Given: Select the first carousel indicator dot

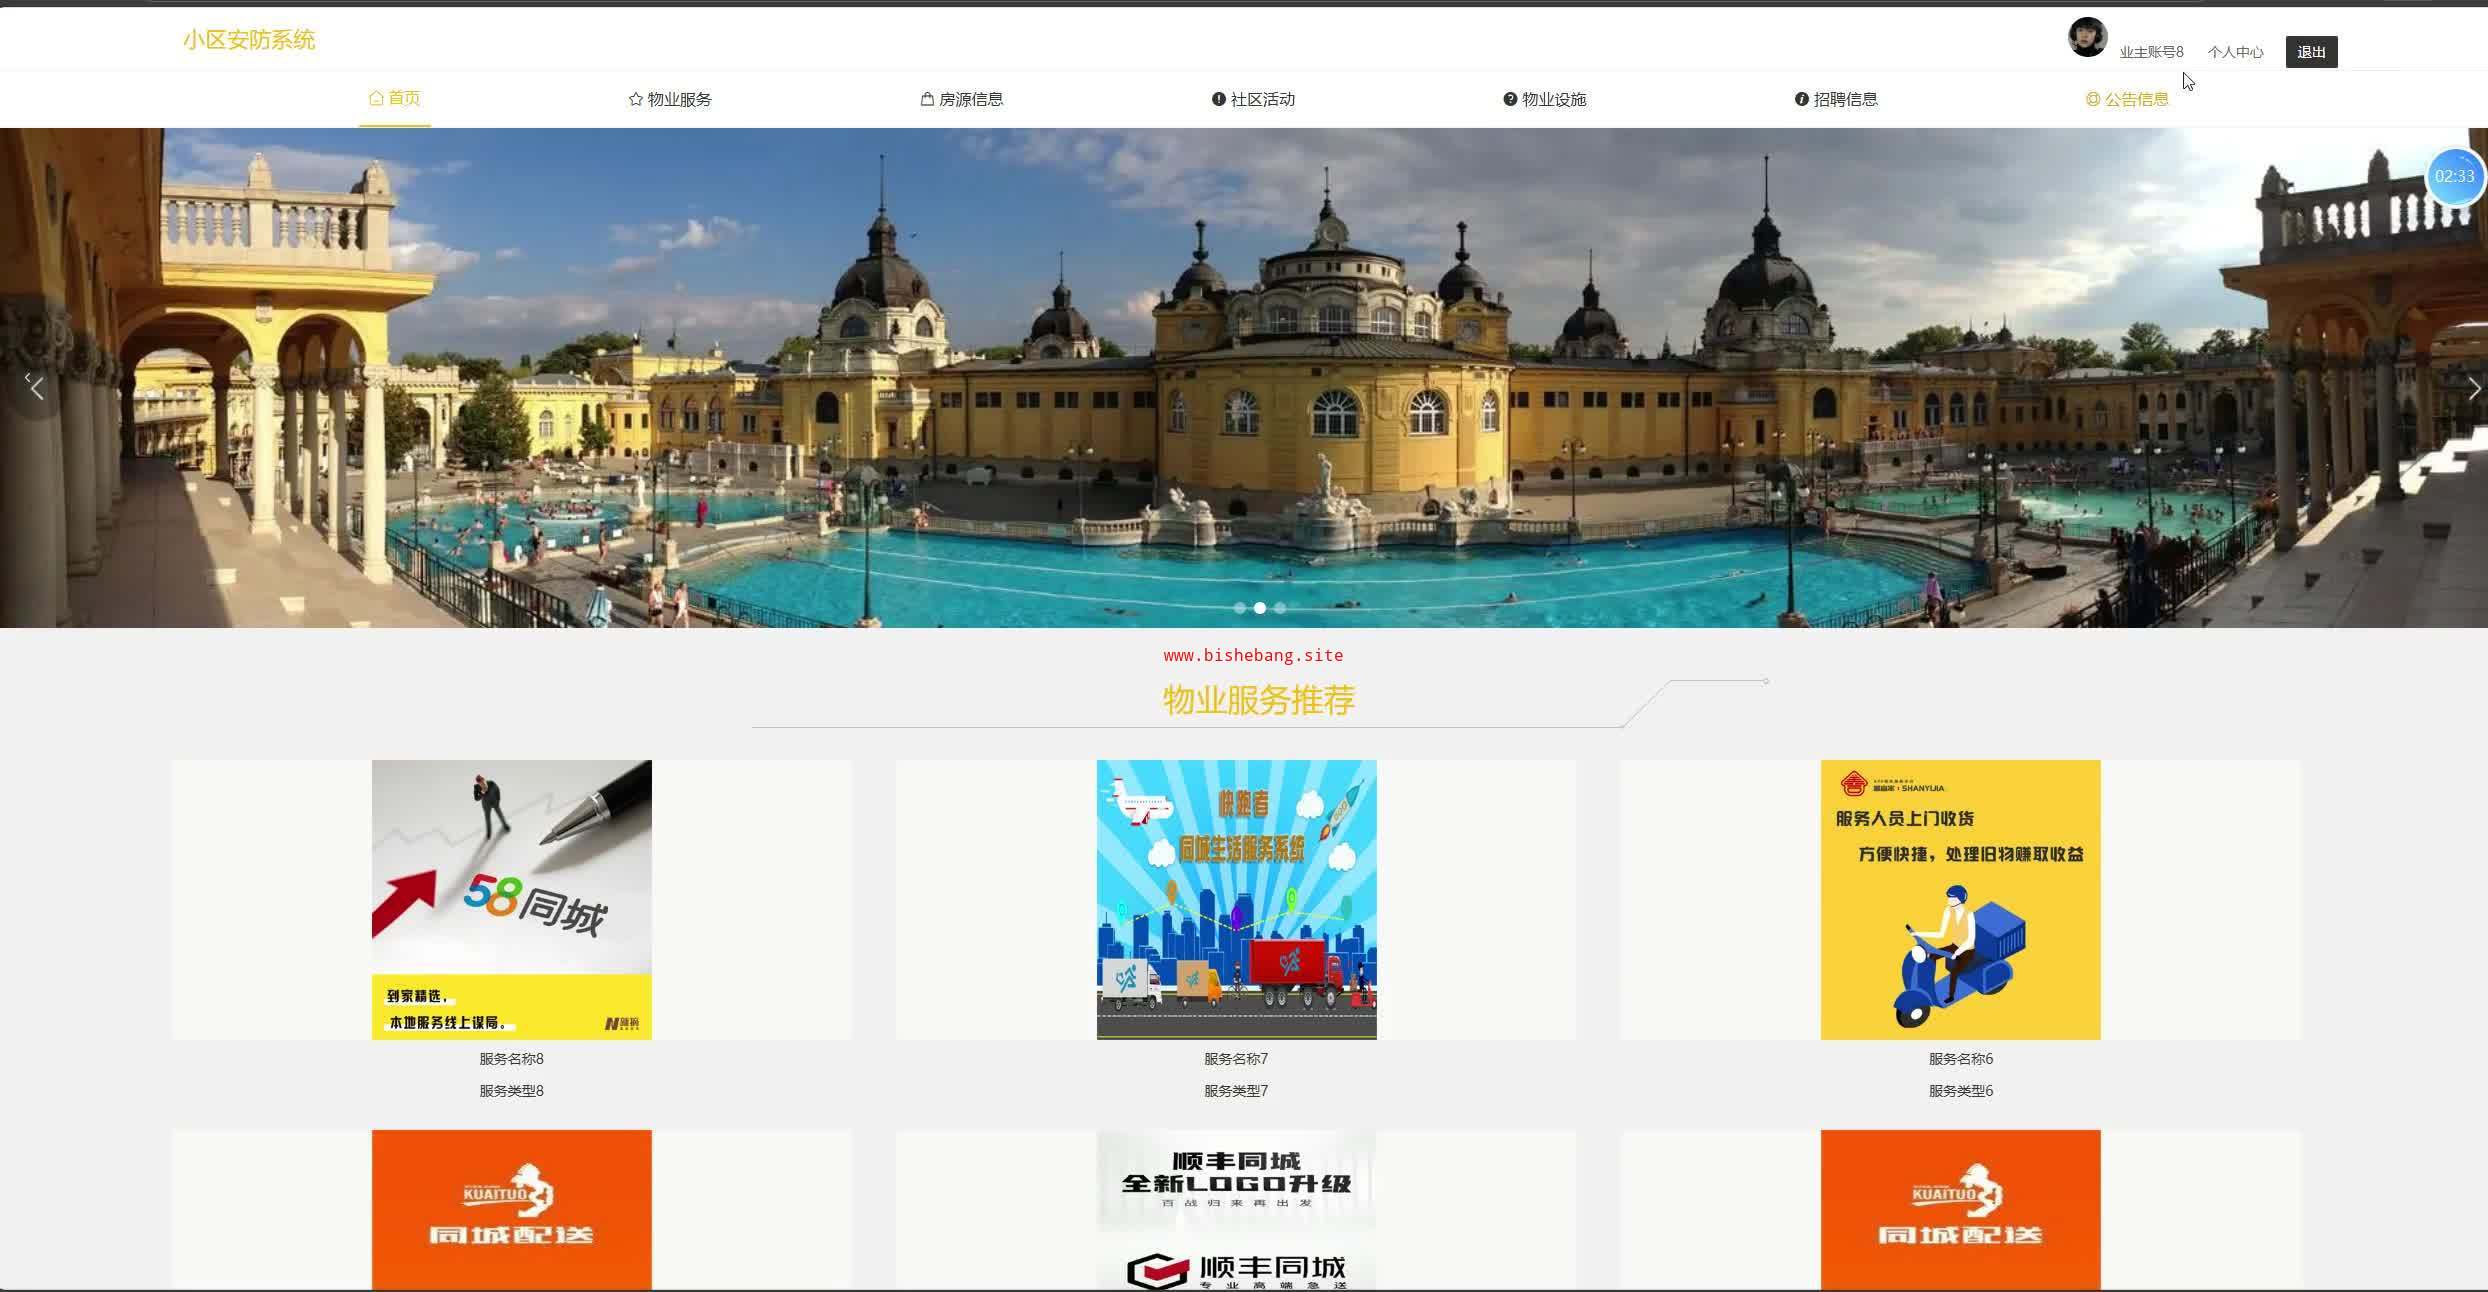Looking at the screenshot, I should (x=1240, y=608).
